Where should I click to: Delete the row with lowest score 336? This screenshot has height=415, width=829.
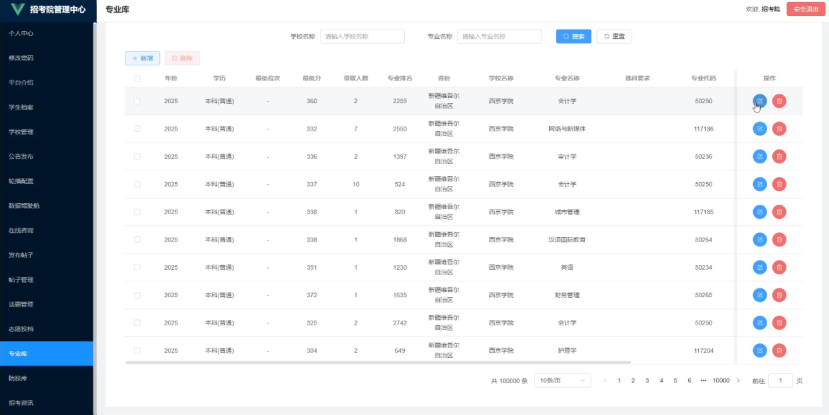tap(779, 156)
